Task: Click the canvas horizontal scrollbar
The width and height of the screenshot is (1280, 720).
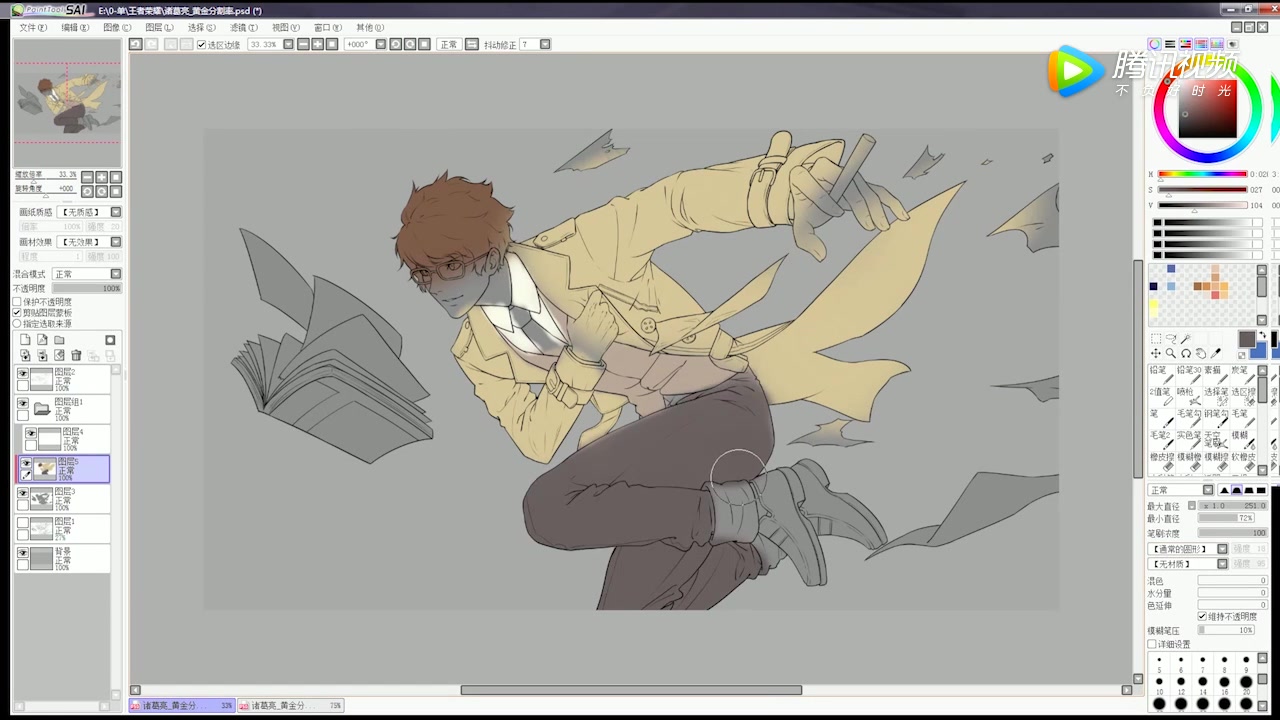Action: (631, 690)
